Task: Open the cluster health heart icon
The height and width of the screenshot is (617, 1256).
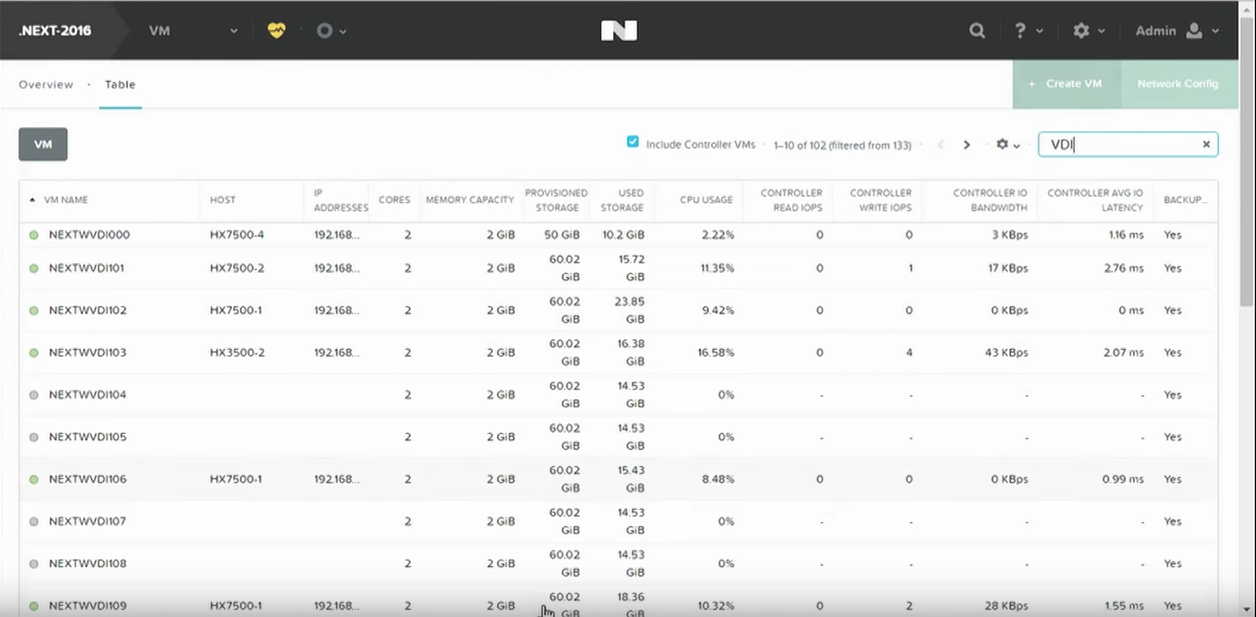Action: 277,31
